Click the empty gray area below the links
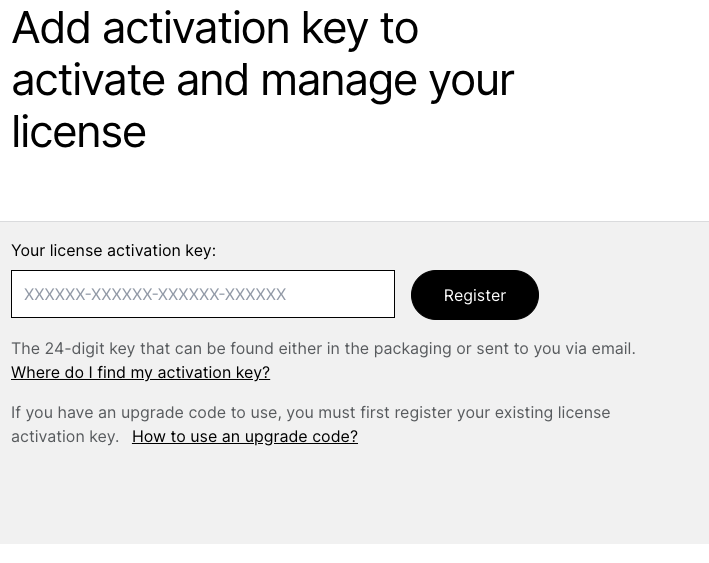Image resolution: width=709 pixels, height=563 pixels. pyautogui.click(x=354, y=495)
